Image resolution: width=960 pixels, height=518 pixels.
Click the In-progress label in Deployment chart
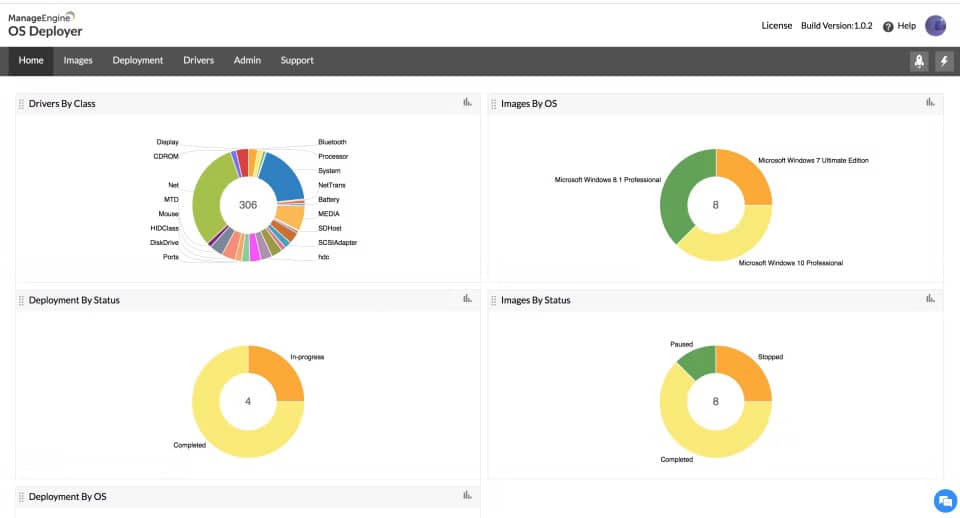coord(307,357)
